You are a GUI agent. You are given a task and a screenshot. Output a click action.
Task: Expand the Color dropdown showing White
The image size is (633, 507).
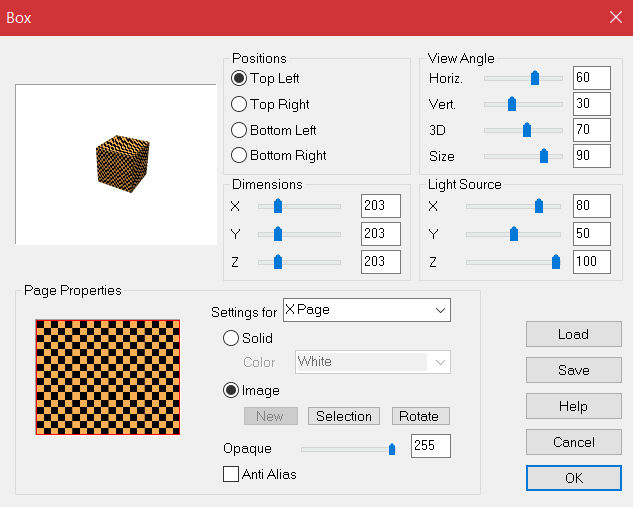[372, 362]
